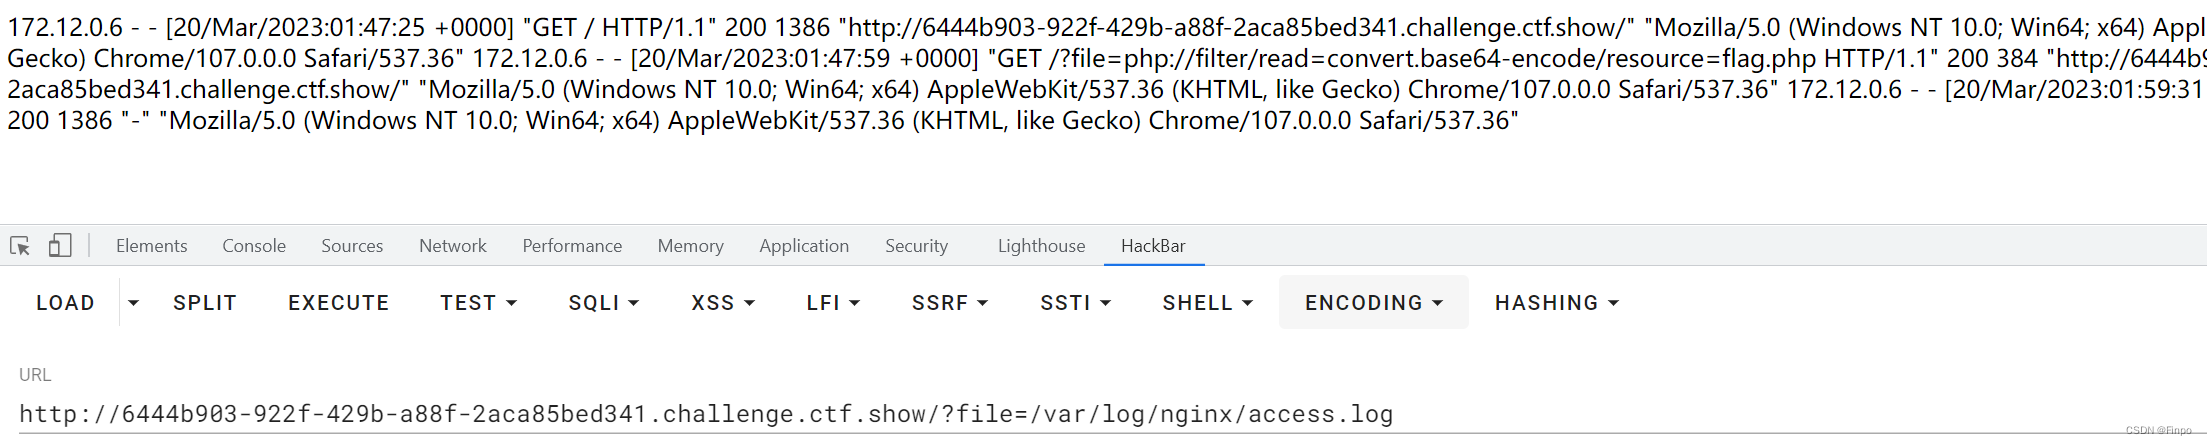Viewport: 2207px width, 445px height.
Task: Open the XSS dropdown menu
Action: [723, 303]
